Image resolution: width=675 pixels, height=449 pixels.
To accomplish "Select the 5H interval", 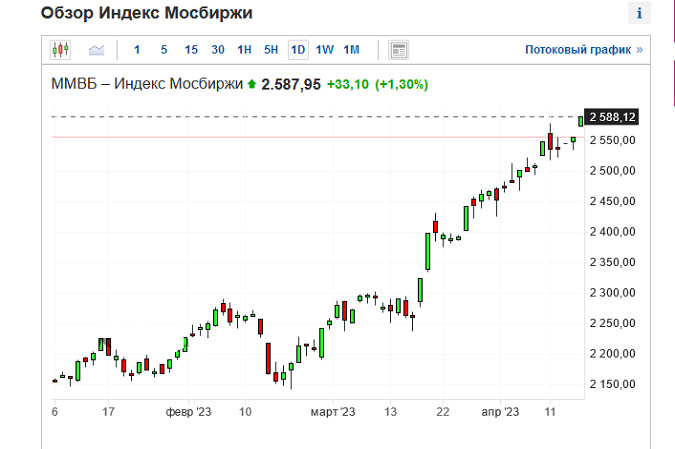I will pyautogui.click(x=271, y=50).
